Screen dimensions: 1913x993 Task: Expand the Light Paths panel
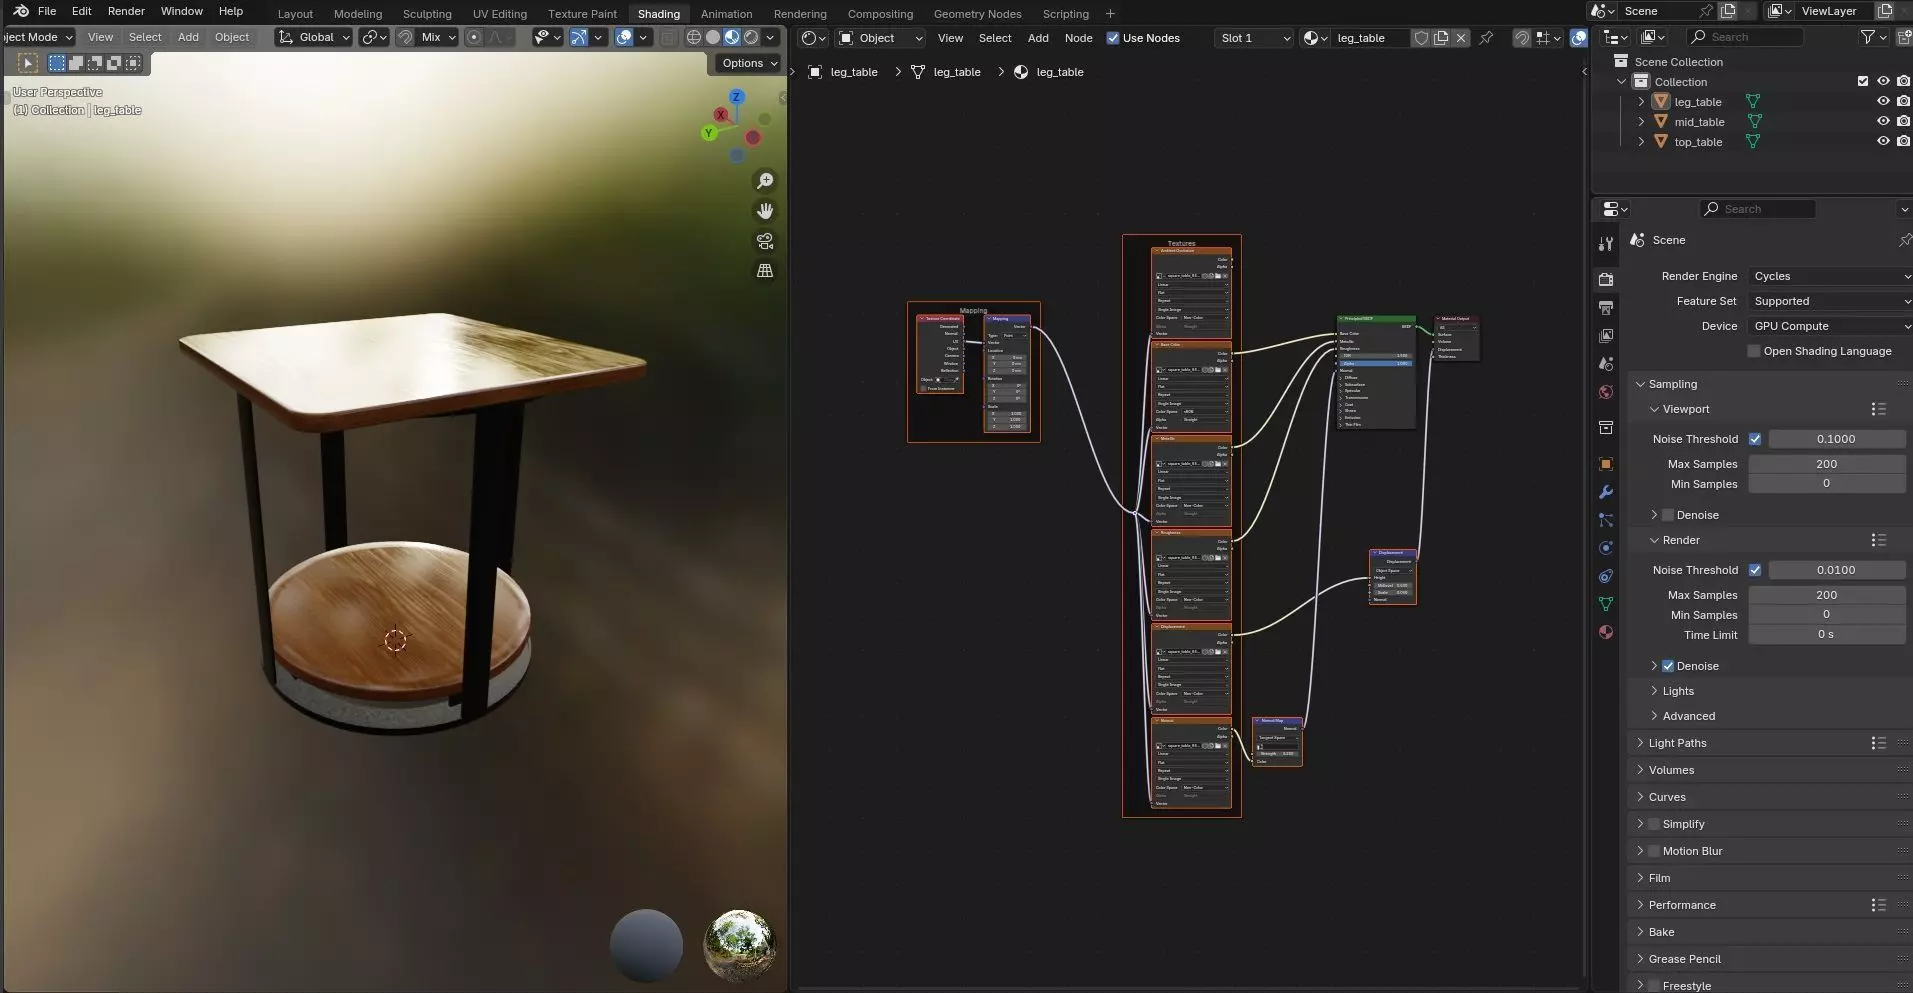click(1677, 743)
